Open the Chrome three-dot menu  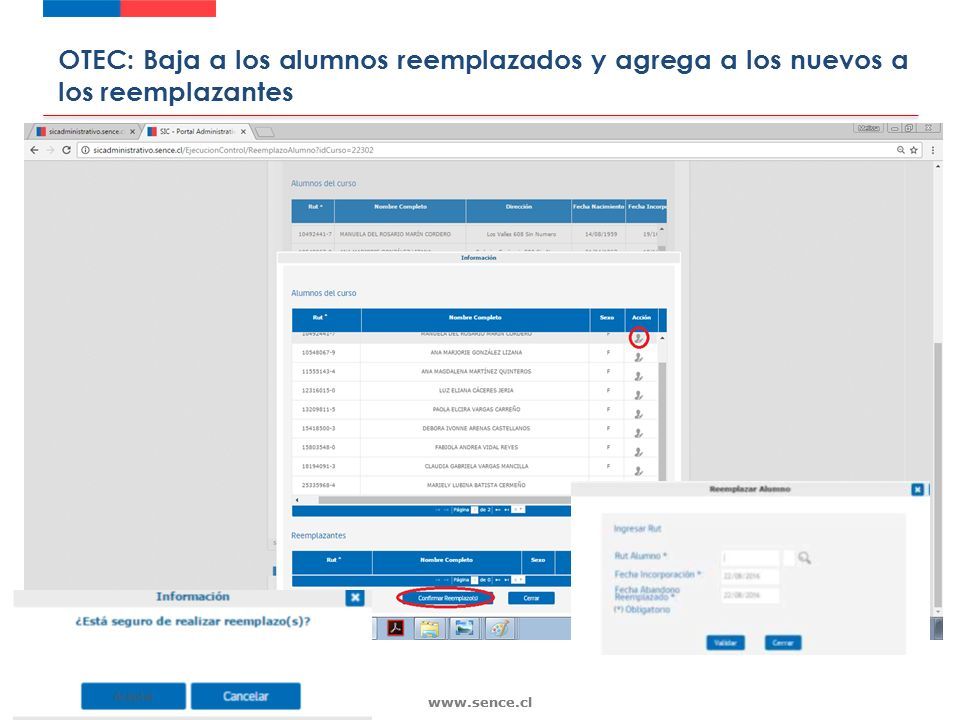tap(932, 150)
